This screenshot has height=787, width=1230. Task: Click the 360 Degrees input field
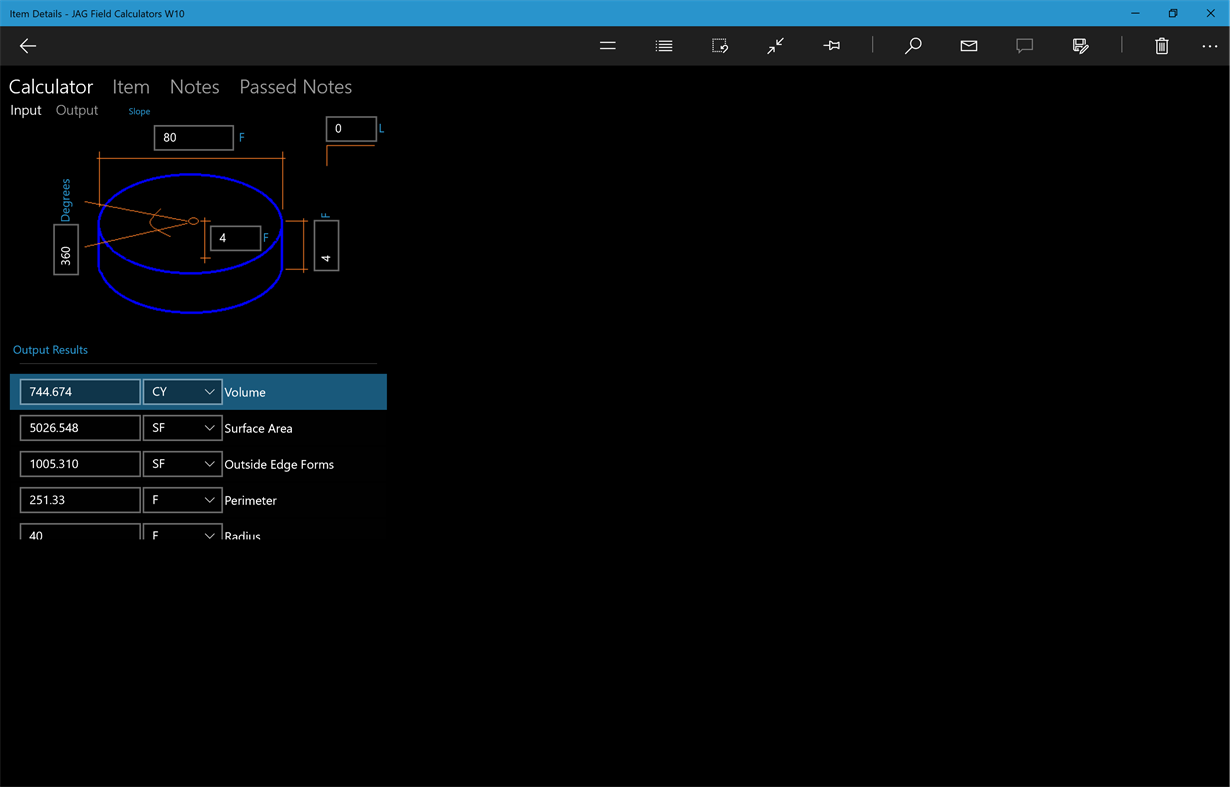pyautogui.click(x=66, y=249)
